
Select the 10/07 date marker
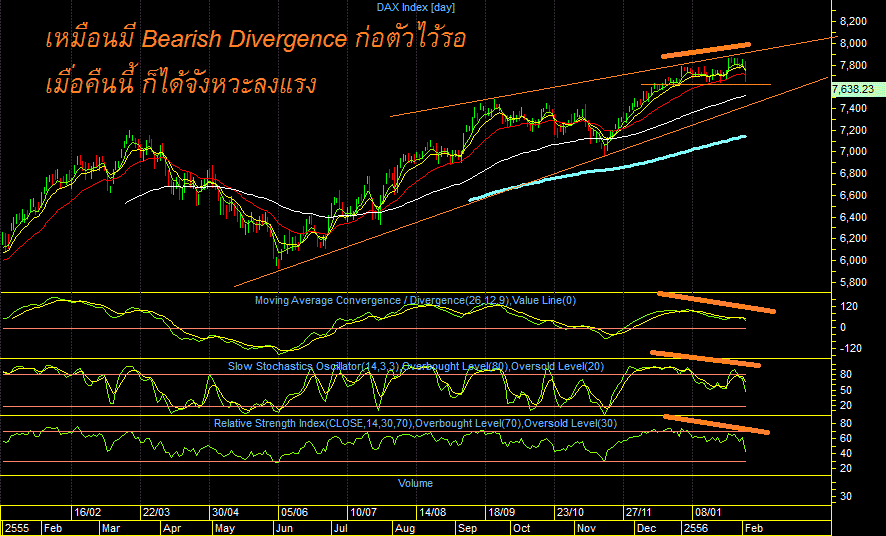[x=363, y=513]
